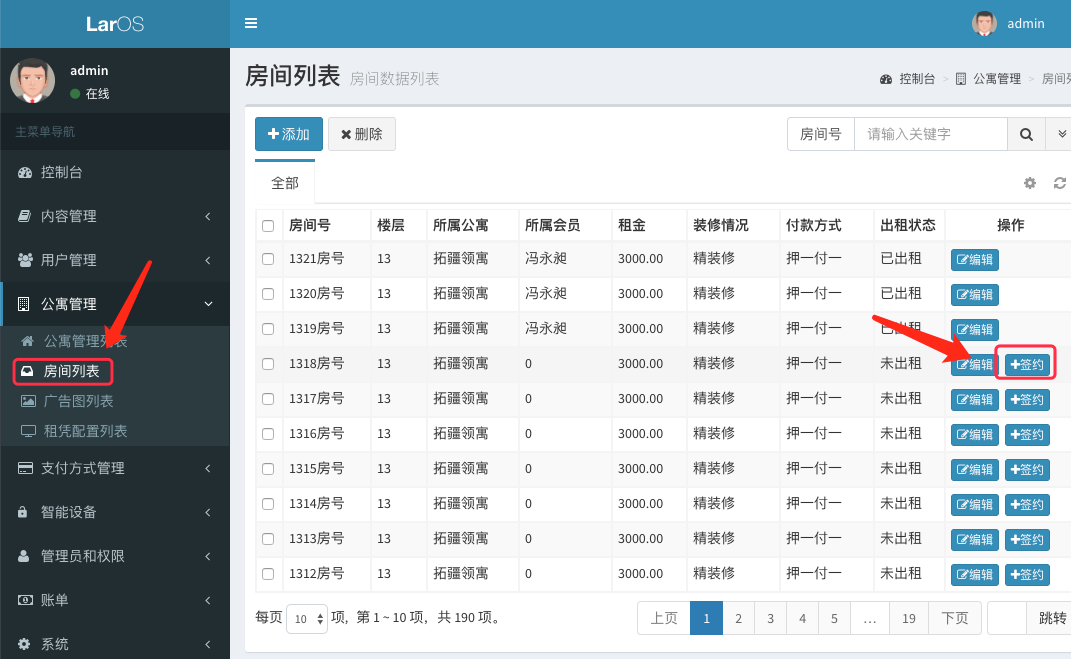Viewport: 1071px width, 659px height.
Task: Open the 房间号 search field selector
Action: click(x=820, y=135)
